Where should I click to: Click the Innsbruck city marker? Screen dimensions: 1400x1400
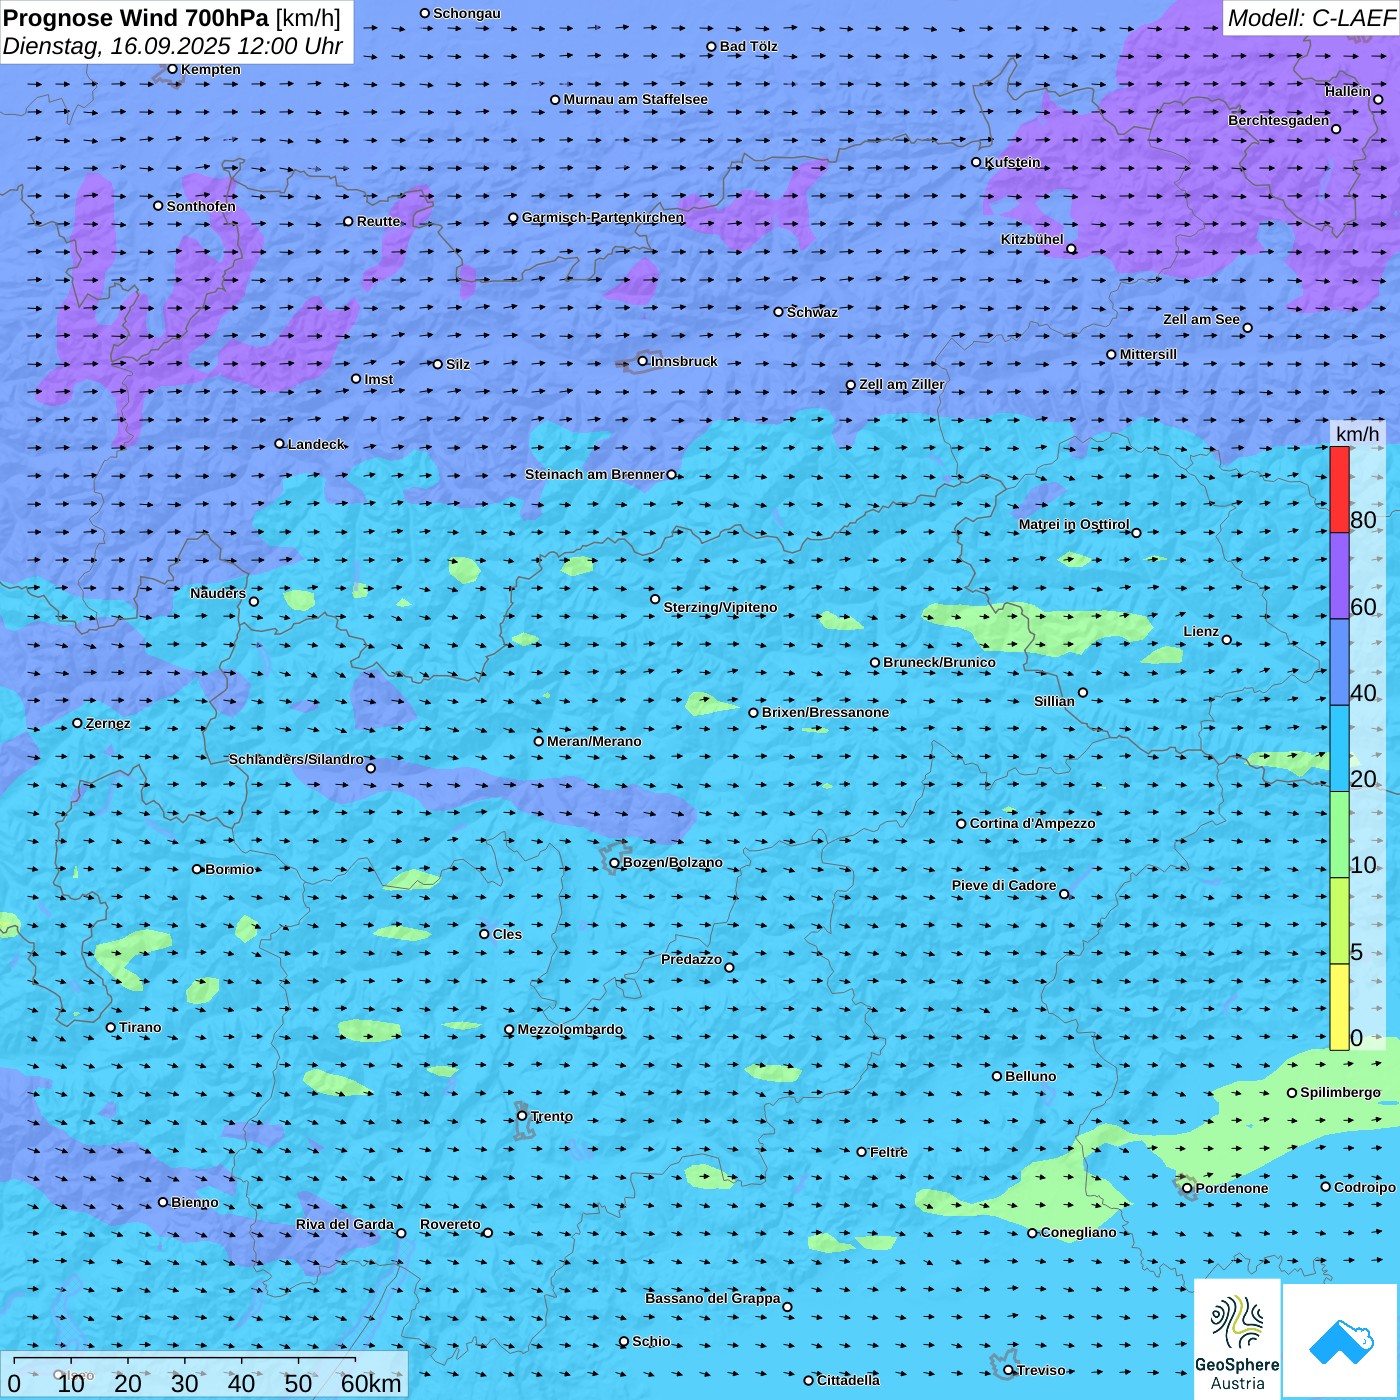click(643, 361)
